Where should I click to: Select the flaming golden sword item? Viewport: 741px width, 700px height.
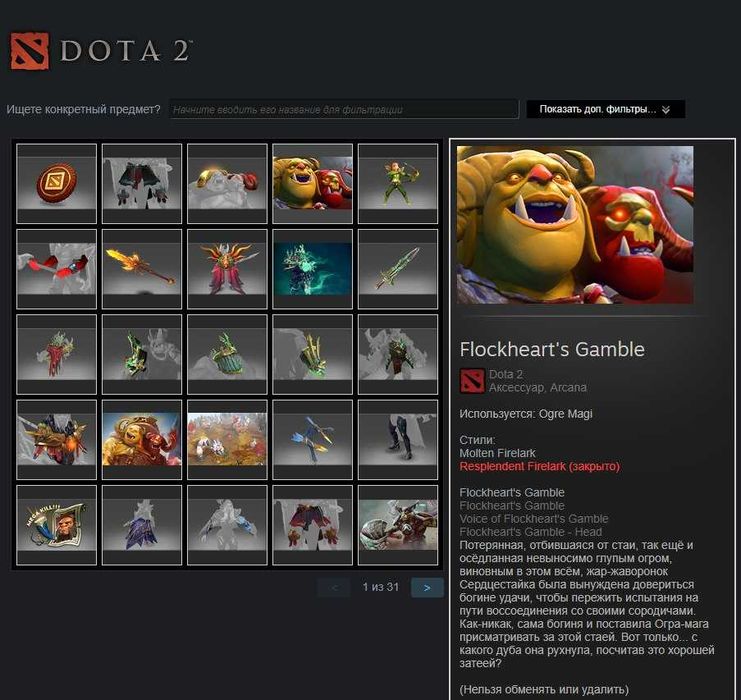[142, 269]
